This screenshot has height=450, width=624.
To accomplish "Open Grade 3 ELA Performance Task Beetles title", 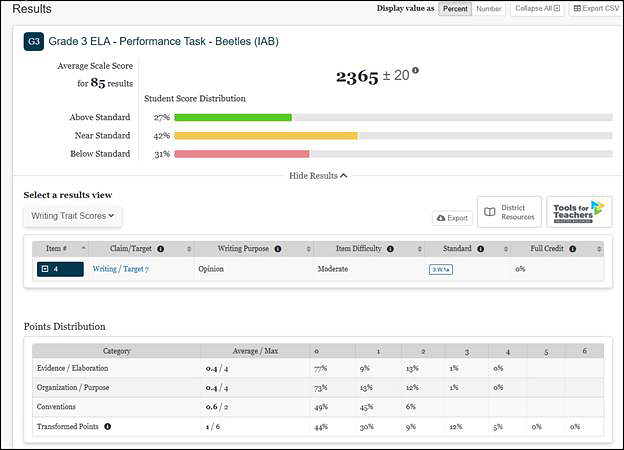I will coord(164,41).
